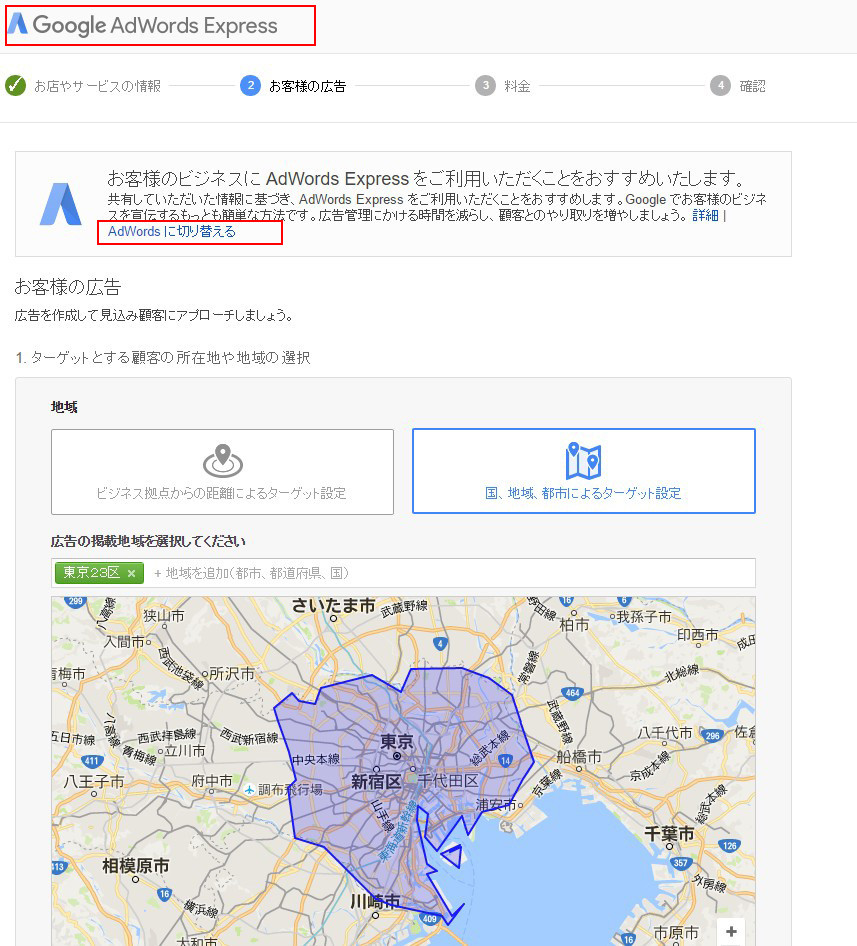Click 北総線 railway label on the map

[682, 673]
